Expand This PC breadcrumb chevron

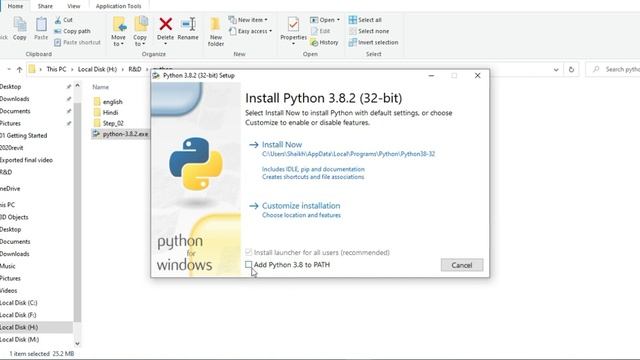coord(72,70)
